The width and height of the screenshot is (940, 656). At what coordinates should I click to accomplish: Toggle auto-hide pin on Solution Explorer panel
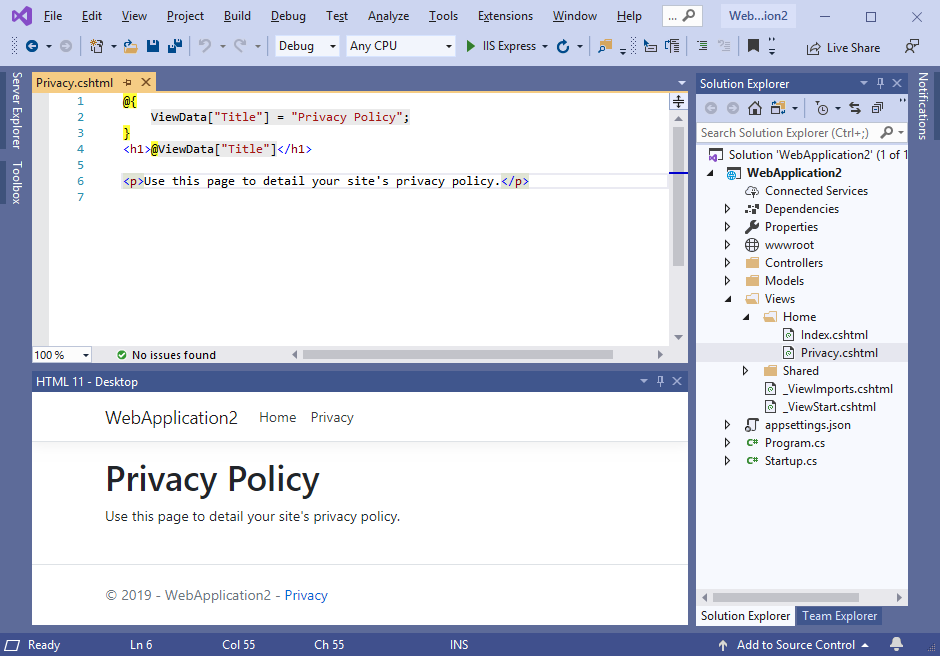coord(880,84)
